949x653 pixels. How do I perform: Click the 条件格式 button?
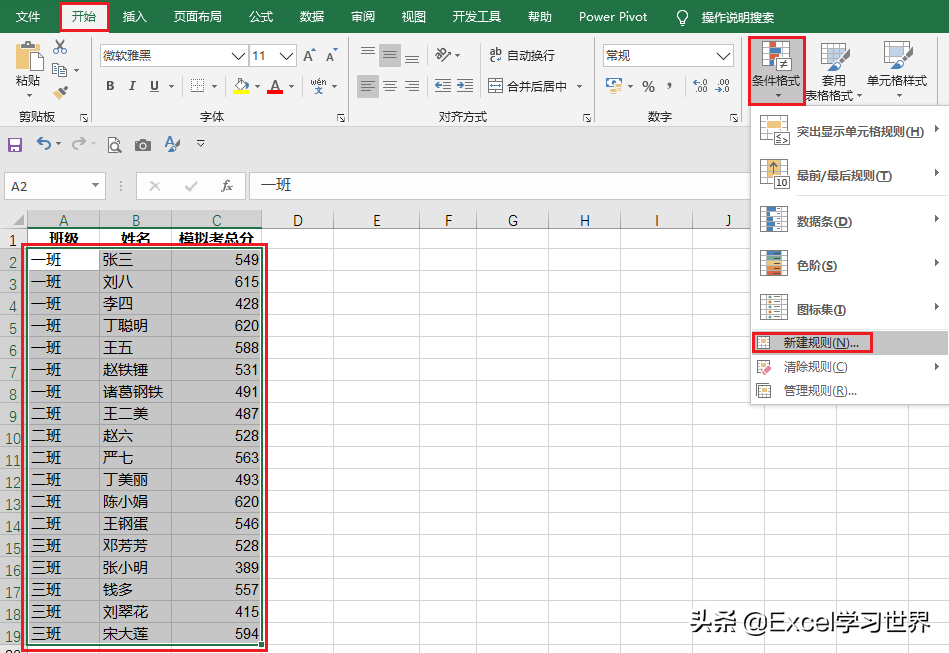click(x=777, y=70)
